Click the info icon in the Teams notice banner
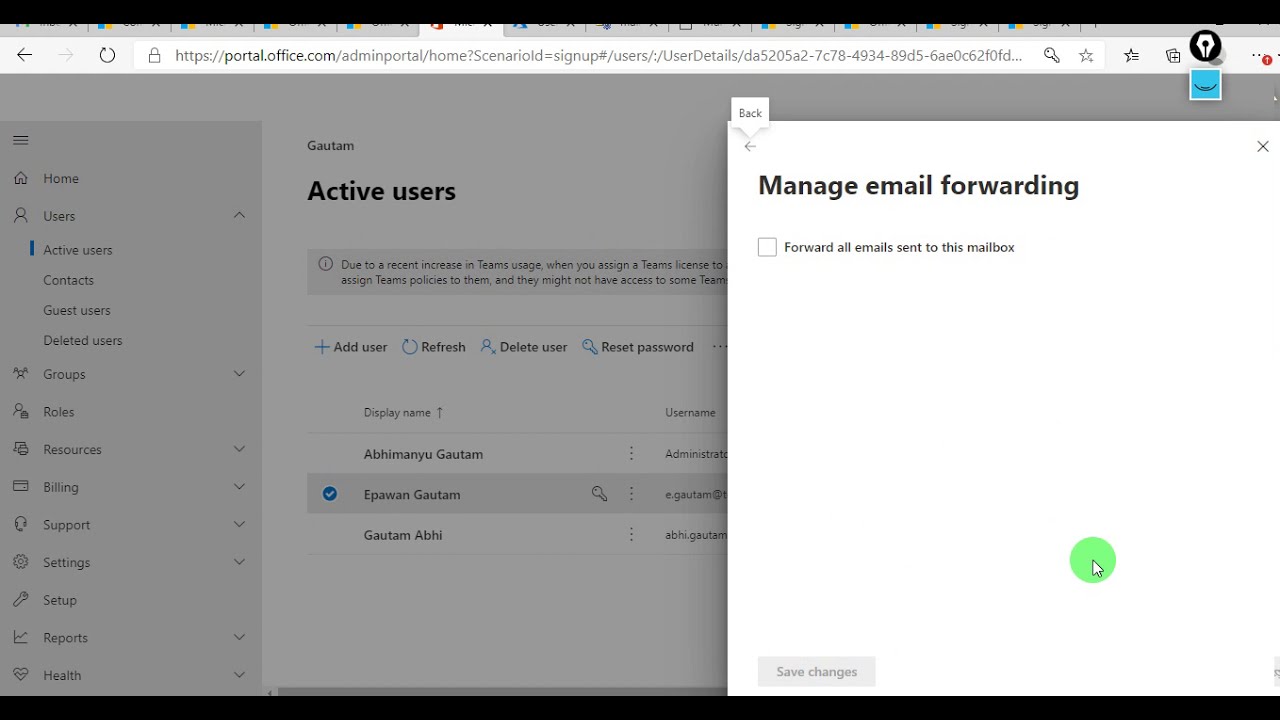 325,264
